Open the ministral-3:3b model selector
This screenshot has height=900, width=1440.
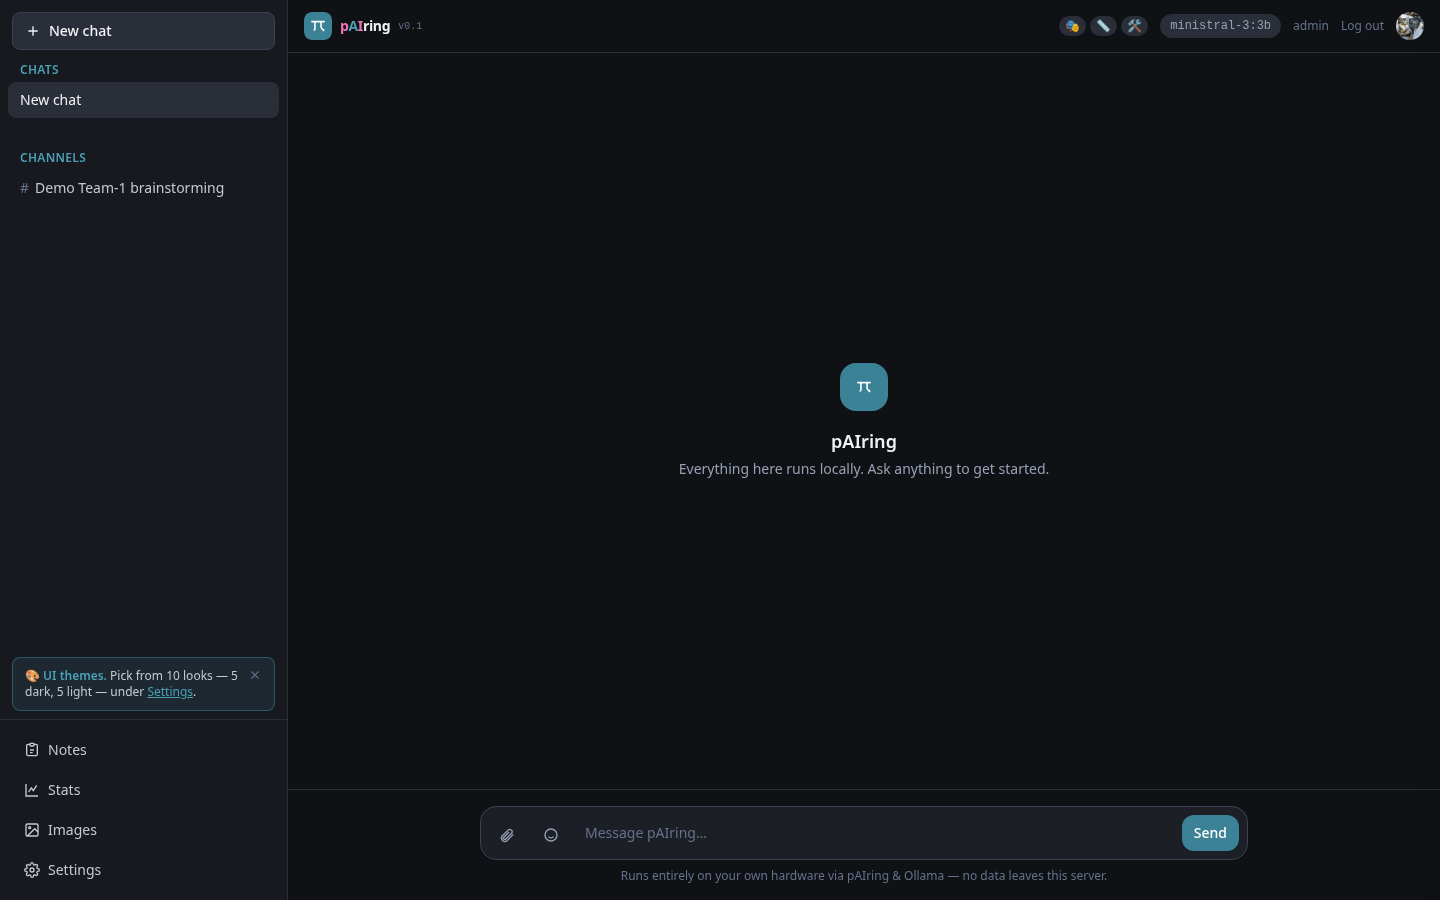(1220, 26)
